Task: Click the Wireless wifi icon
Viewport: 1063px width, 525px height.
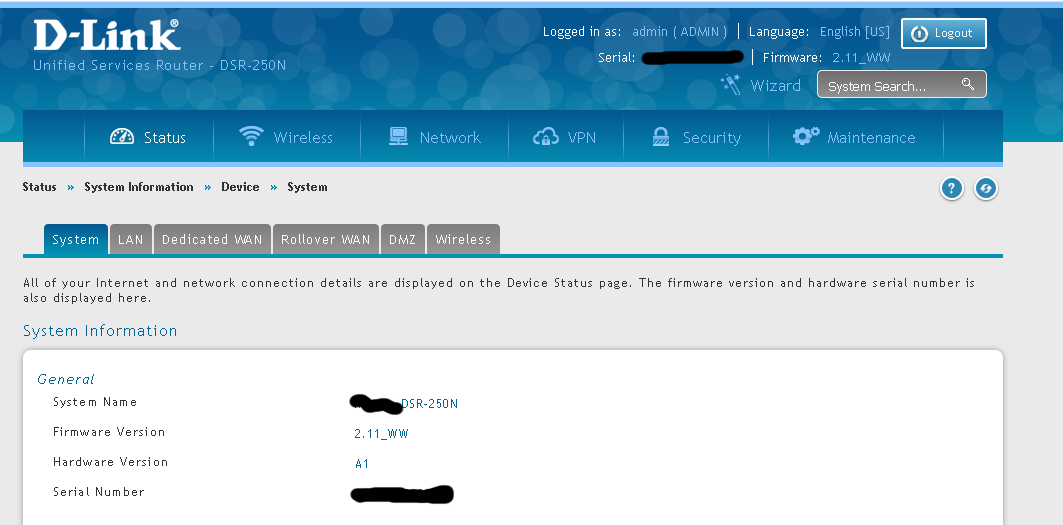Action: pos(252,136)
